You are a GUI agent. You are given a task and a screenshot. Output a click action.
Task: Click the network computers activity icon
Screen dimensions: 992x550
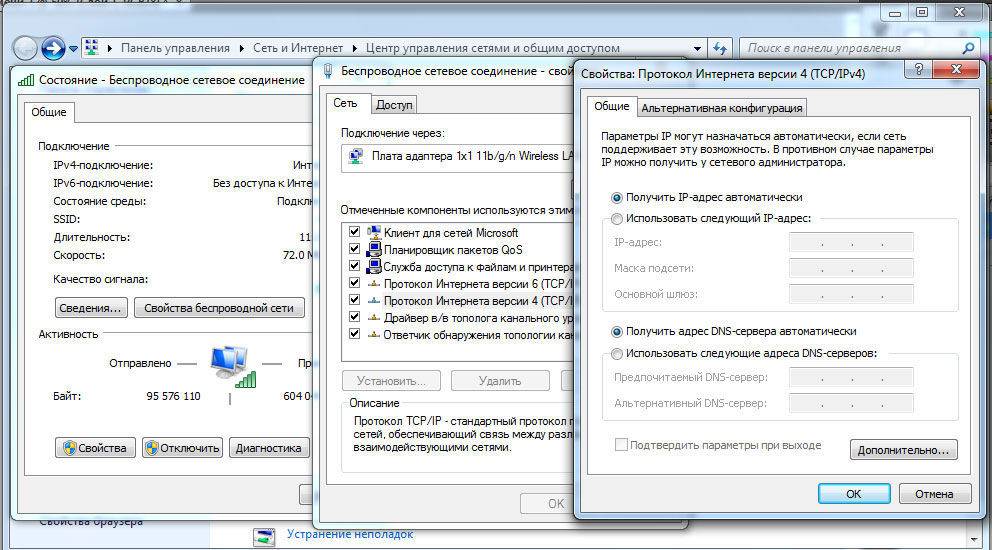pos(231,364)
